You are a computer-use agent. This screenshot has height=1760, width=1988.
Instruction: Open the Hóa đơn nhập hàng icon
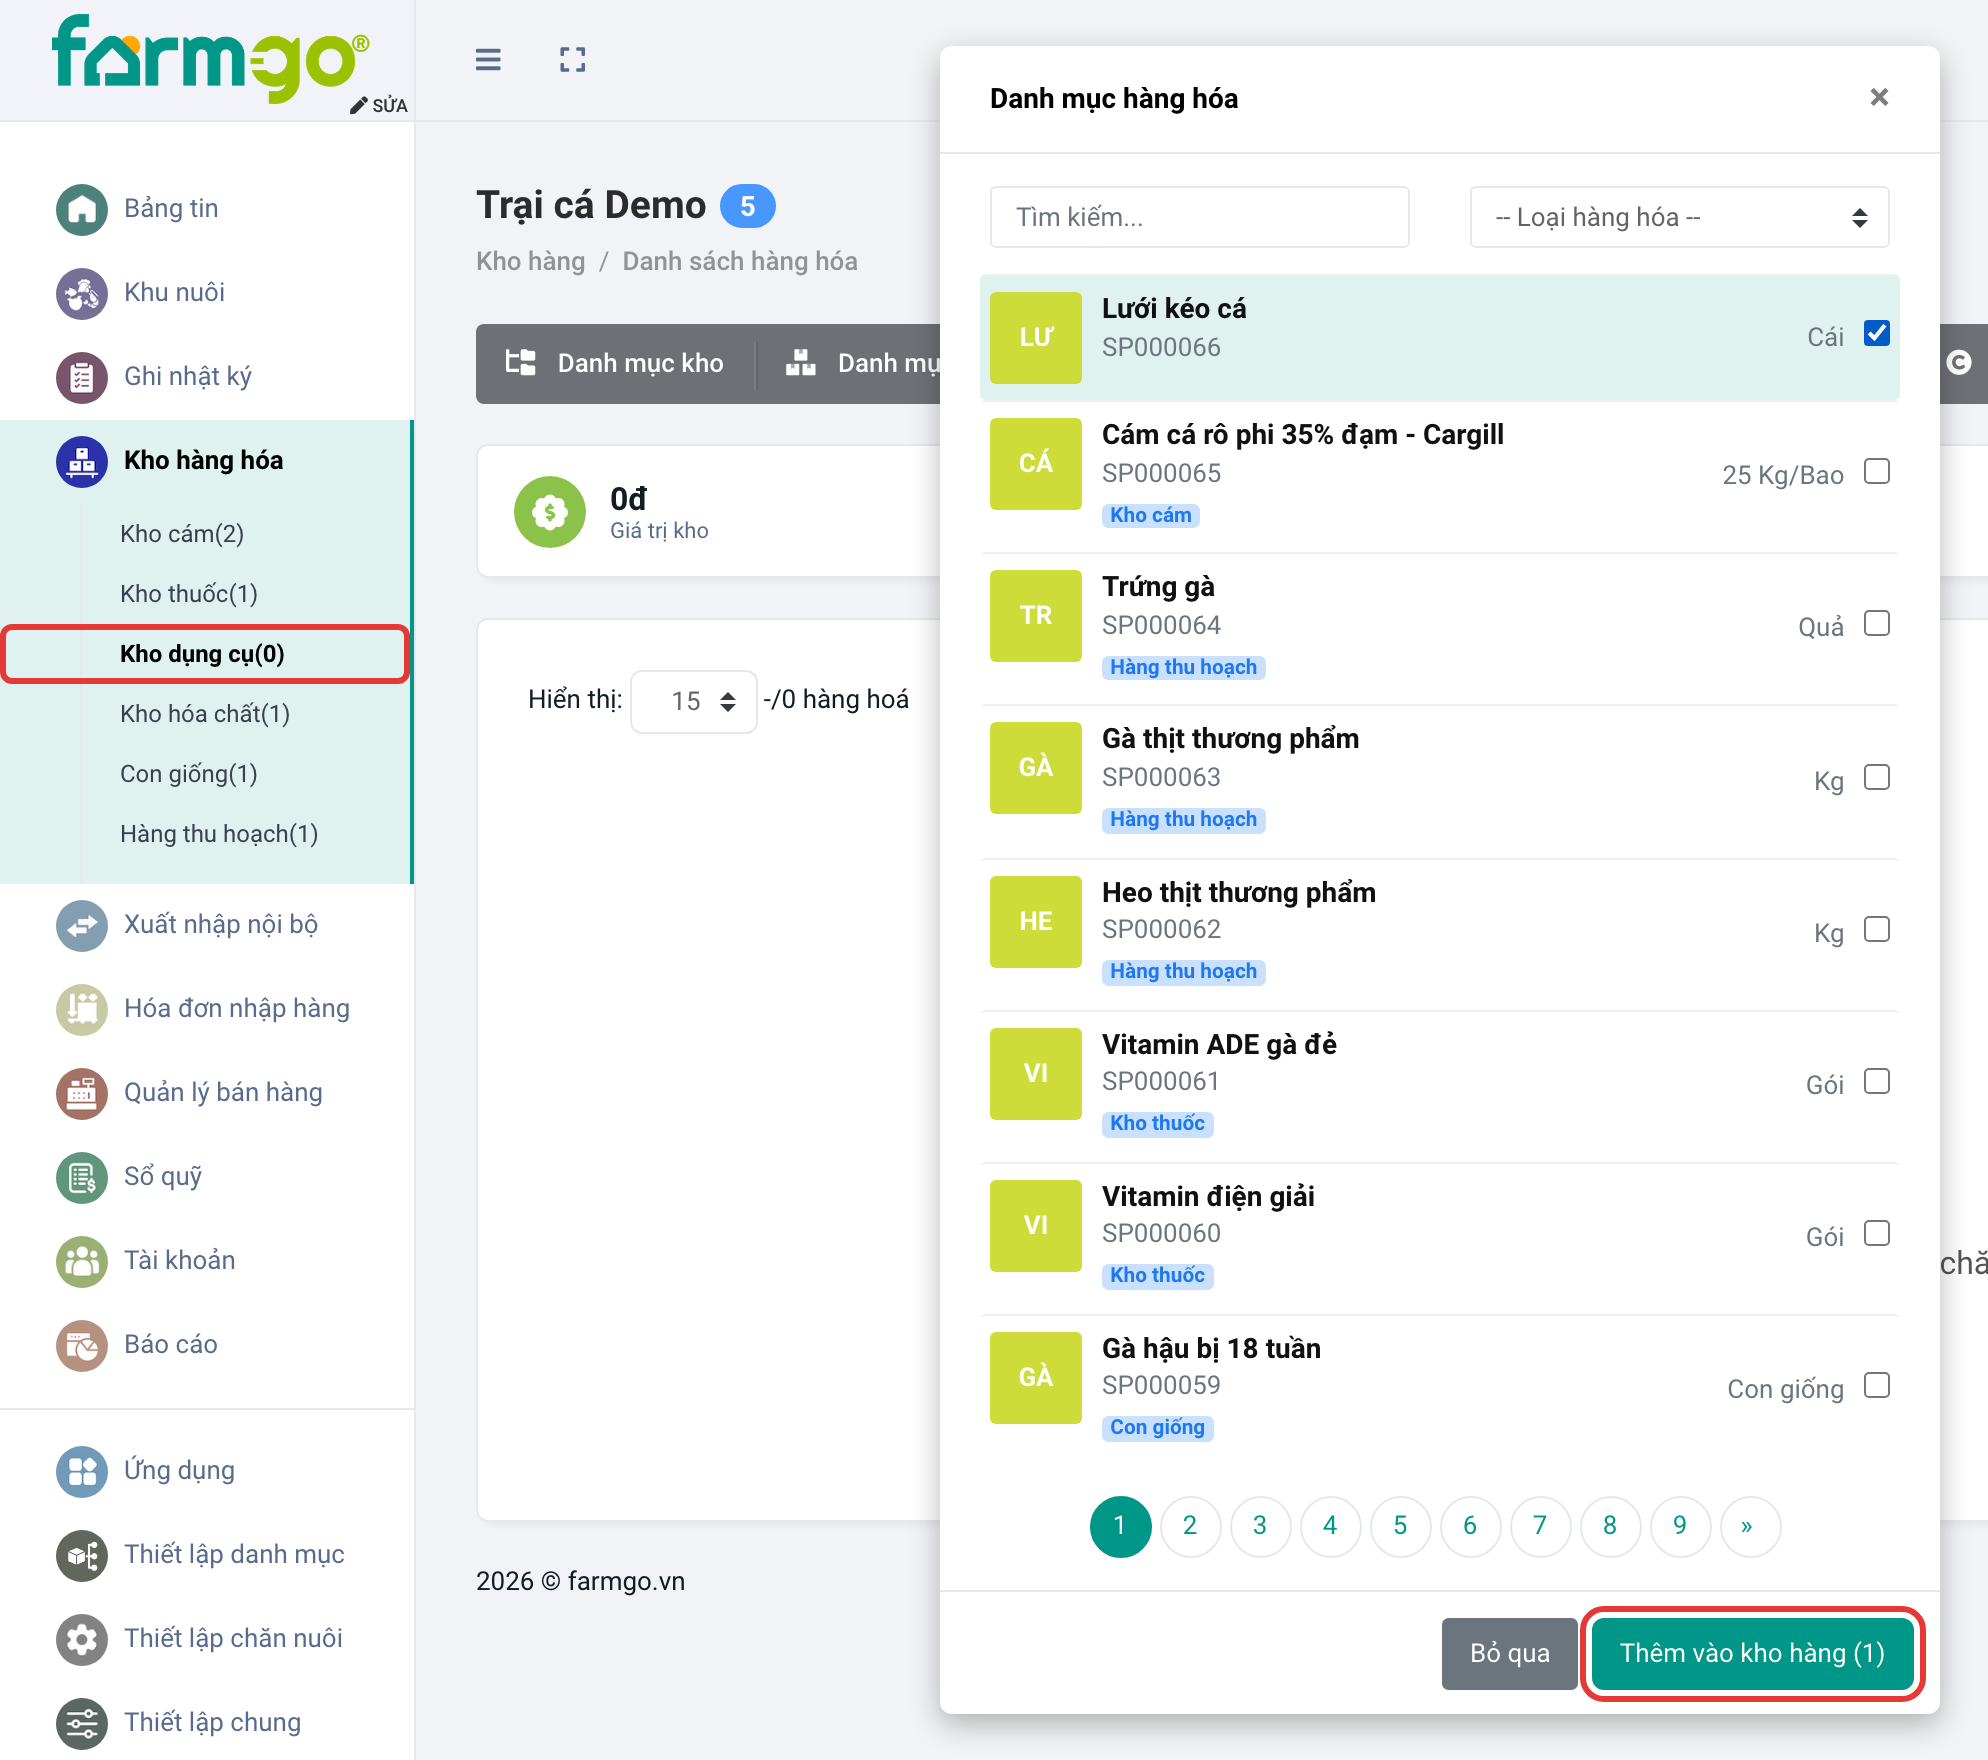click(x=82, y=1009)
